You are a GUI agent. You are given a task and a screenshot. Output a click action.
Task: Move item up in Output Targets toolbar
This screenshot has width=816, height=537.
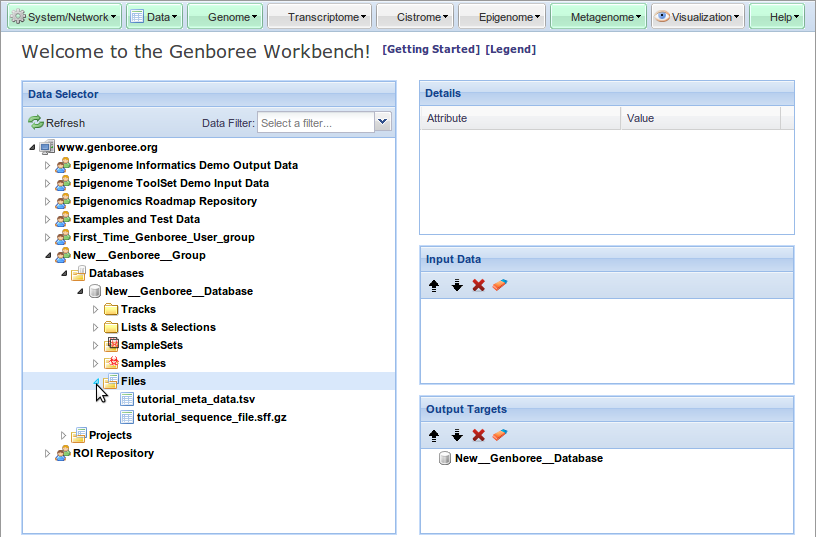click(434, 436)
